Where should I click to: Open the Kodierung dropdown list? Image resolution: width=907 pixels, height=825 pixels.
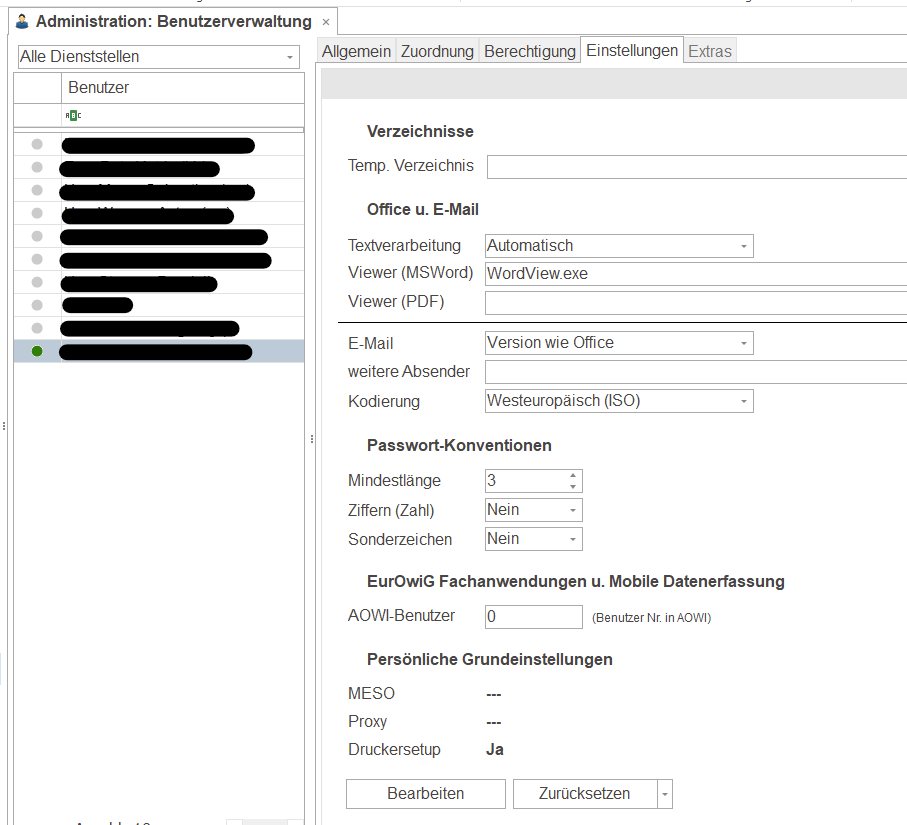[x=744, y=401]
